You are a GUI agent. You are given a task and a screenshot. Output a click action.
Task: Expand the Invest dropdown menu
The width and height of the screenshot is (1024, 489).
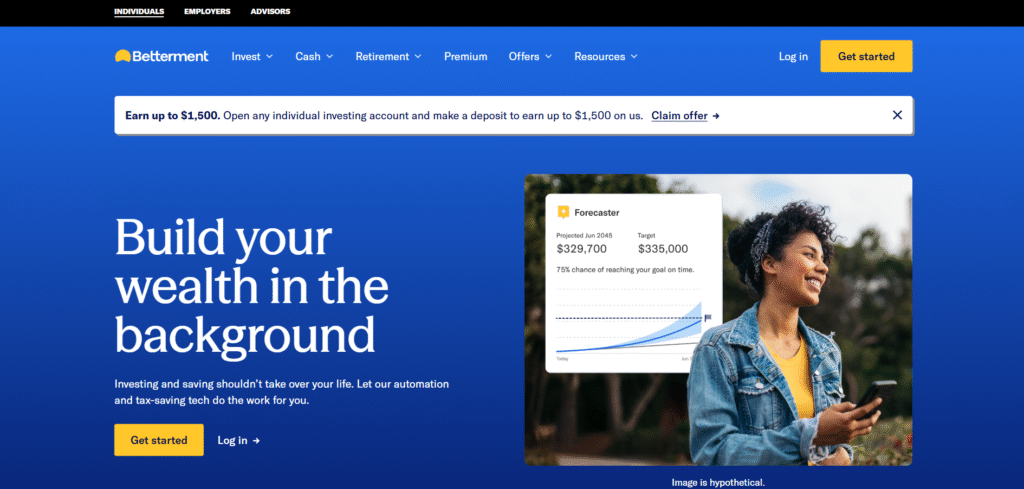point(252,56)
